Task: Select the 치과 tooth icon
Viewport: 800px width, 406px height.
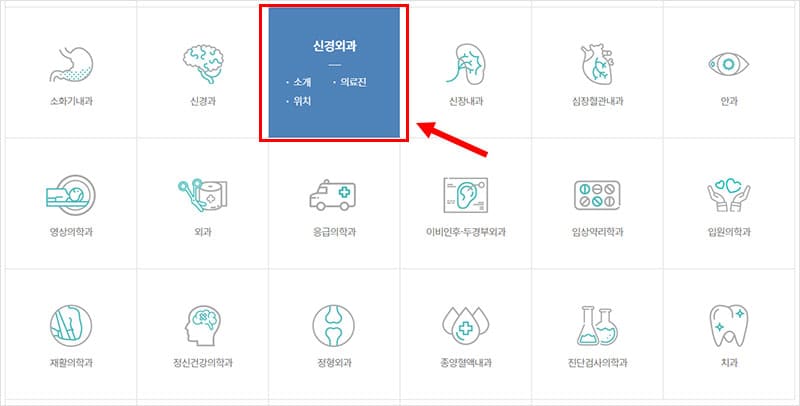Action: [x=729, y=326]
